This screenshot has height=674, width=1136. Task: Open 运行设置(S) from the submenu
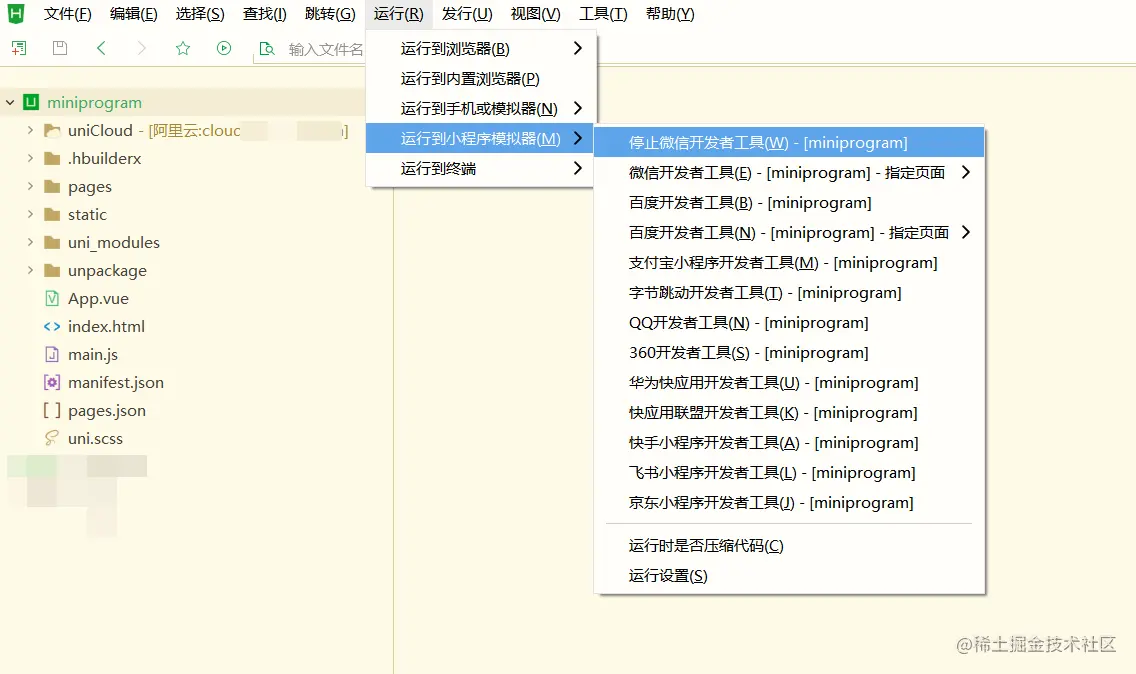tap(789, 576)
